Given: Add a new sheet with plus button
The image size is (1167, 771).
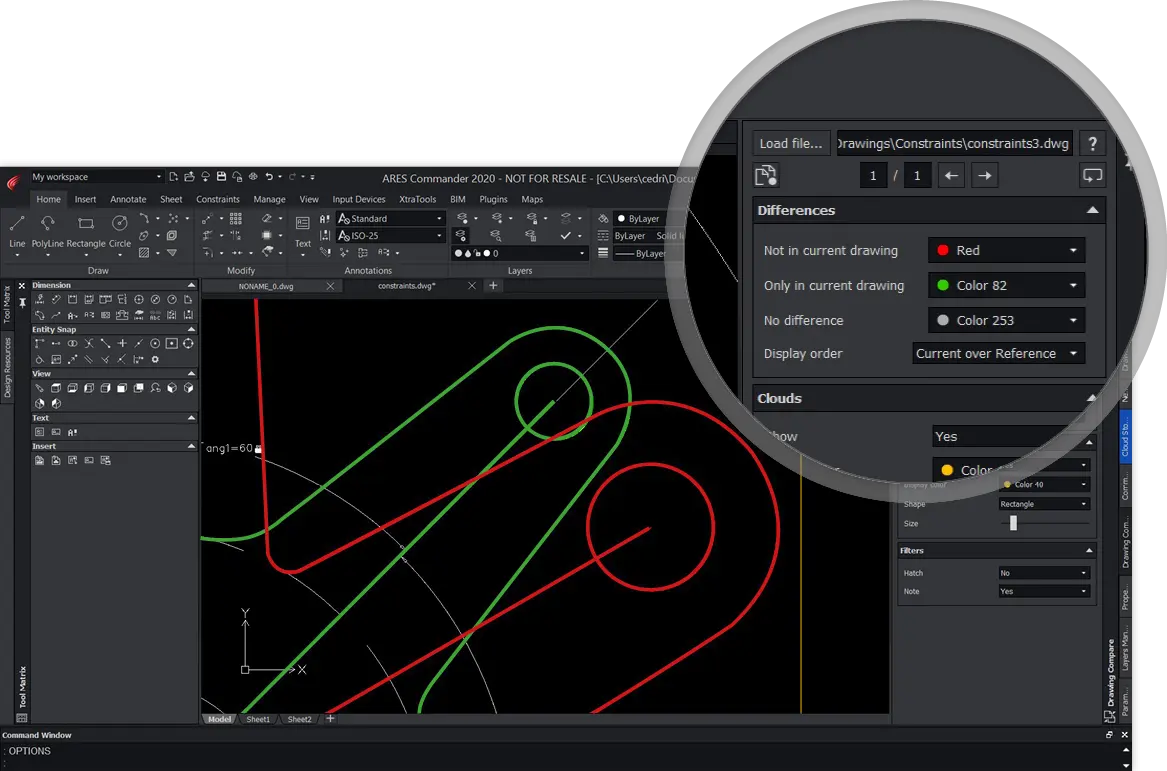Looking at the screenshot, I should click(x=330, y=719).
